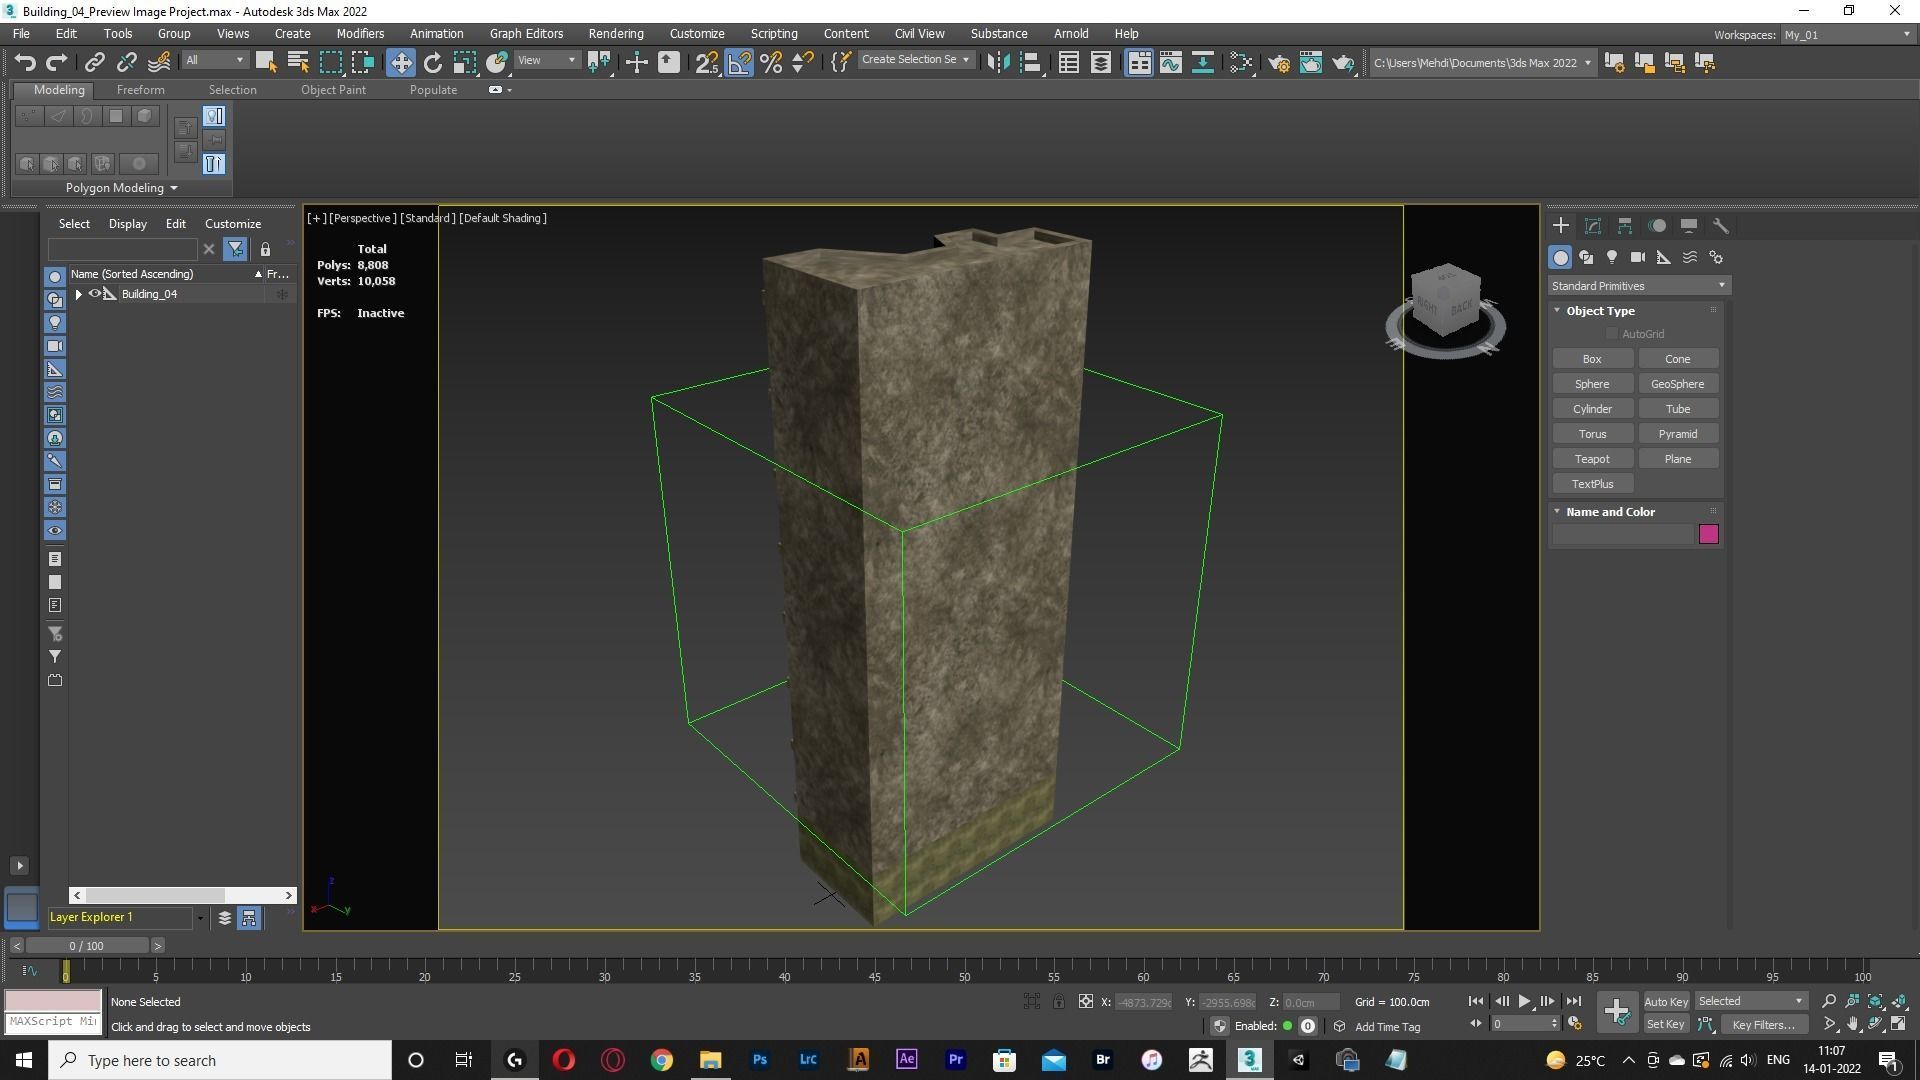Open the Polygon Modeling dropdown
The image size is (1920, 1080).
[x=121, y=188]
